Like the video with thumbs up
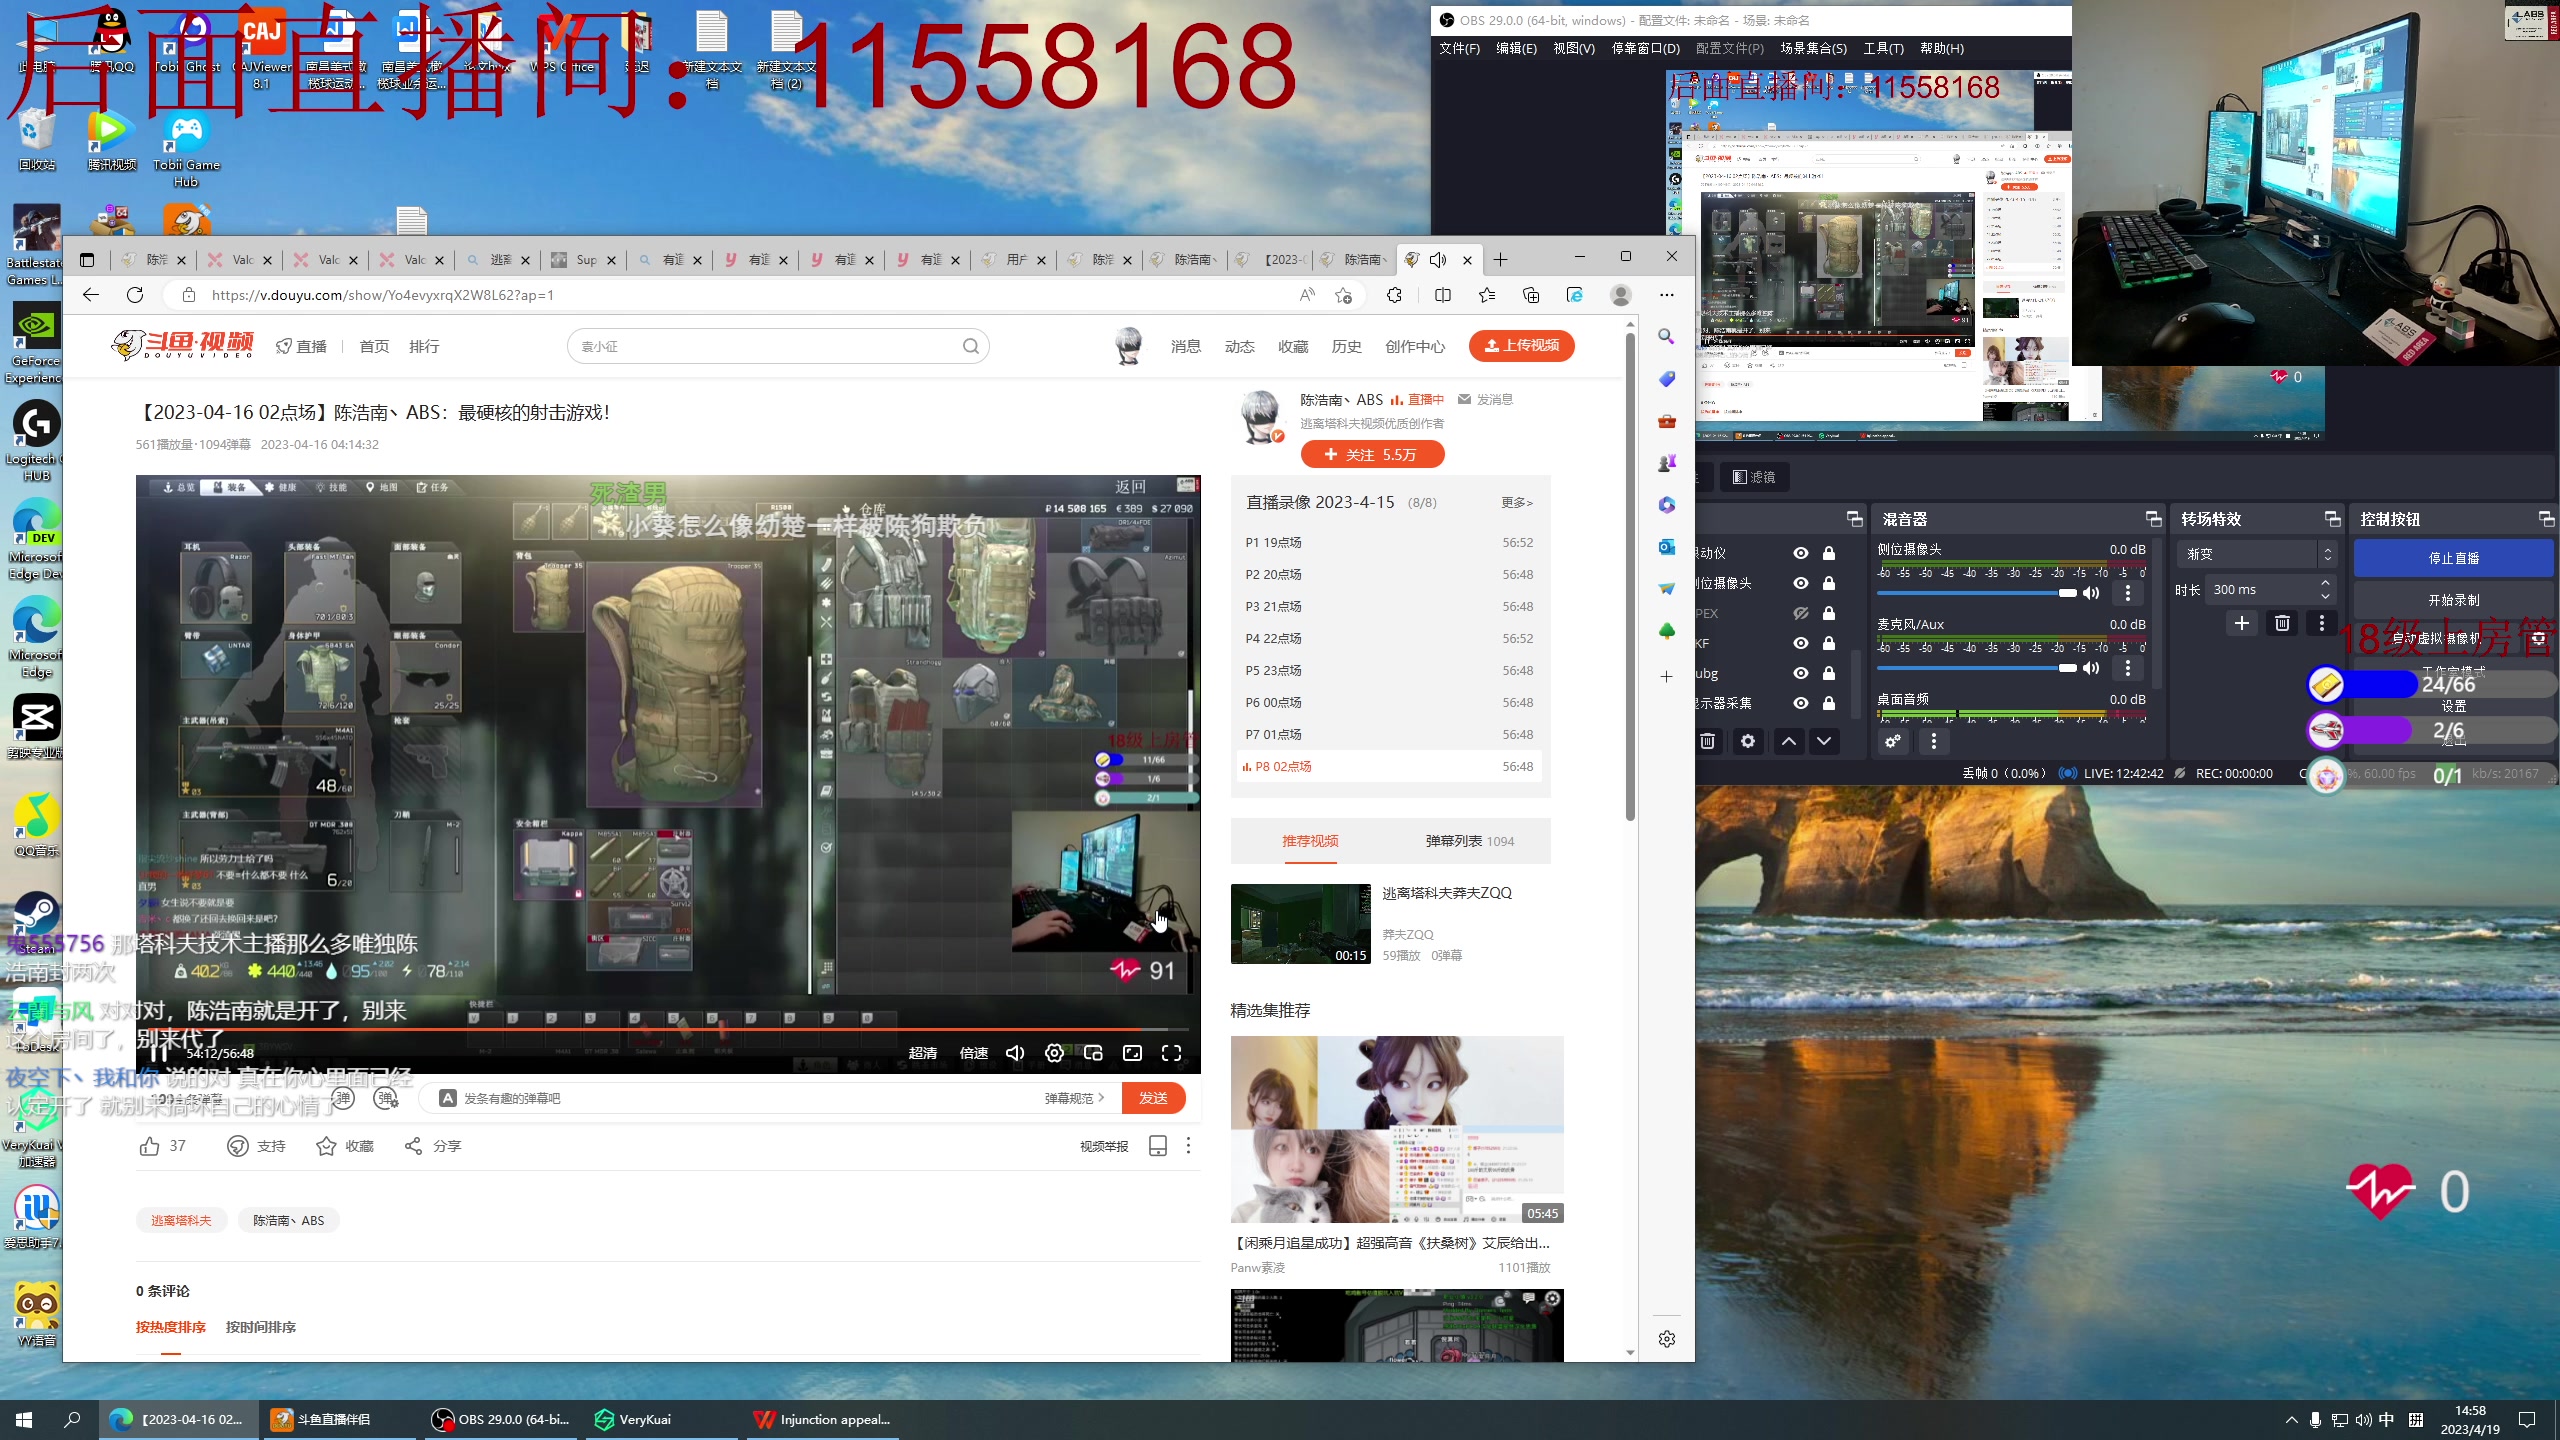Image resolution: width=2560 pixels, height=1440 pixels. (150, 1146)
